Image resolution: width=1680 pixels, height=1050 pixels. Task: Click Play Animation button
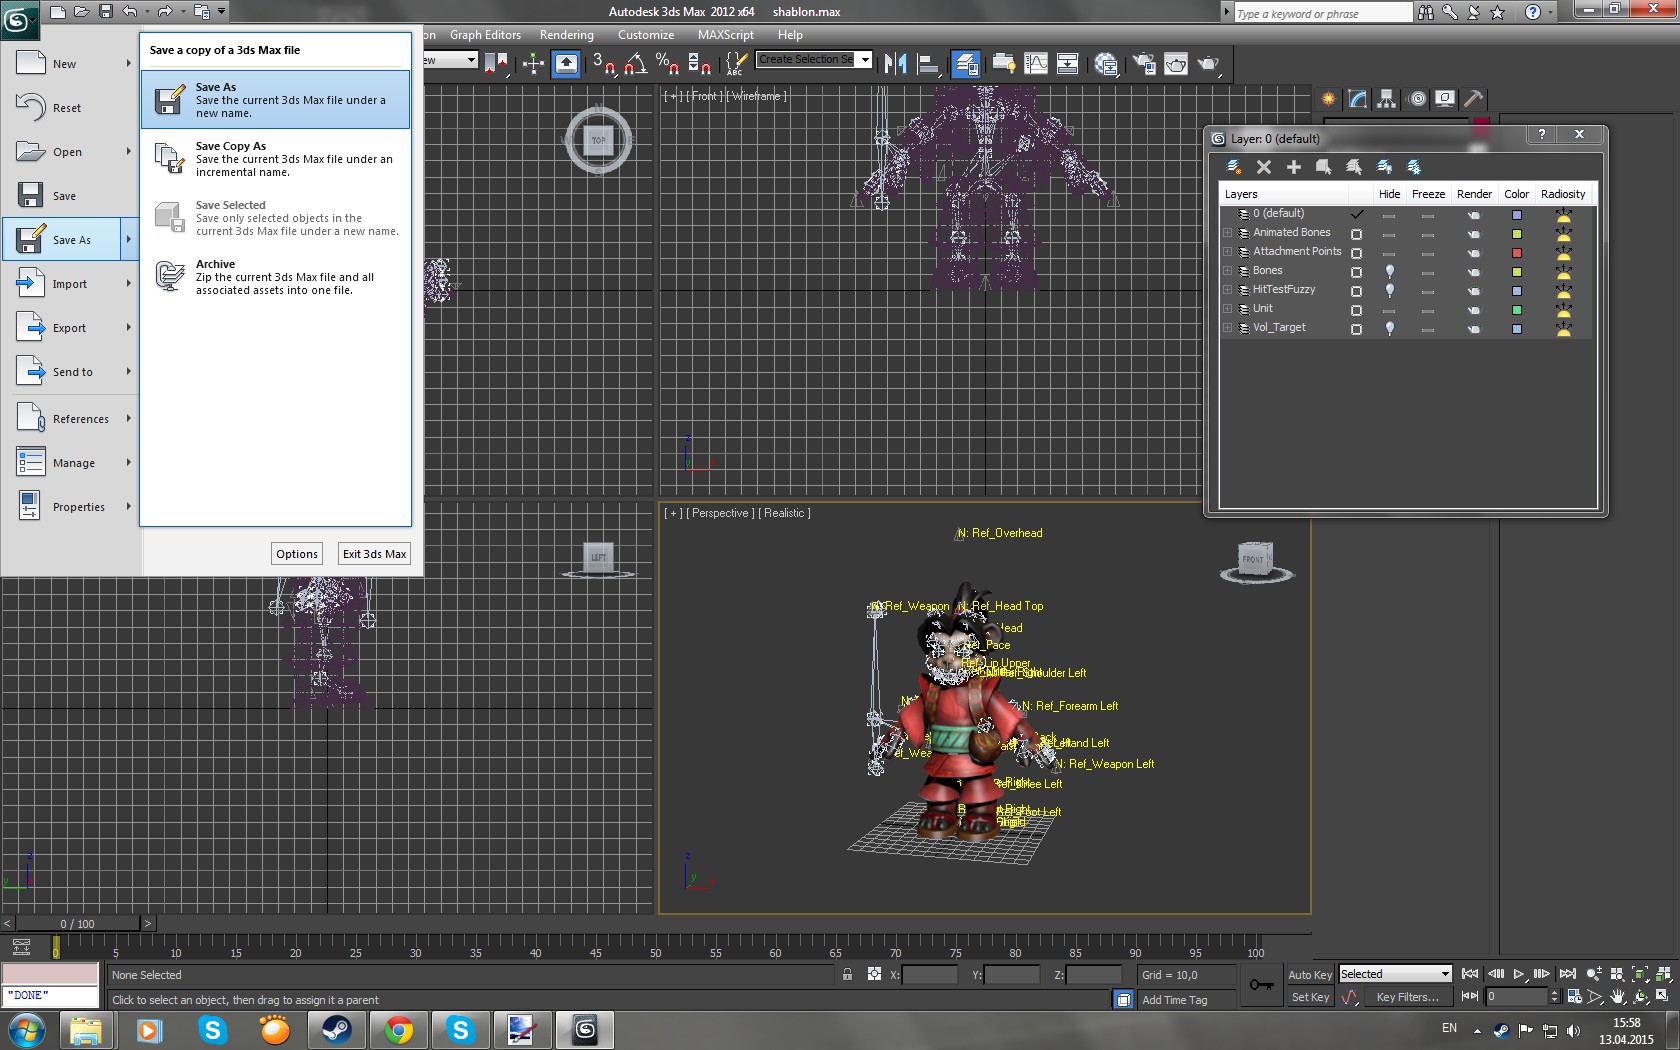(1519, 974)
